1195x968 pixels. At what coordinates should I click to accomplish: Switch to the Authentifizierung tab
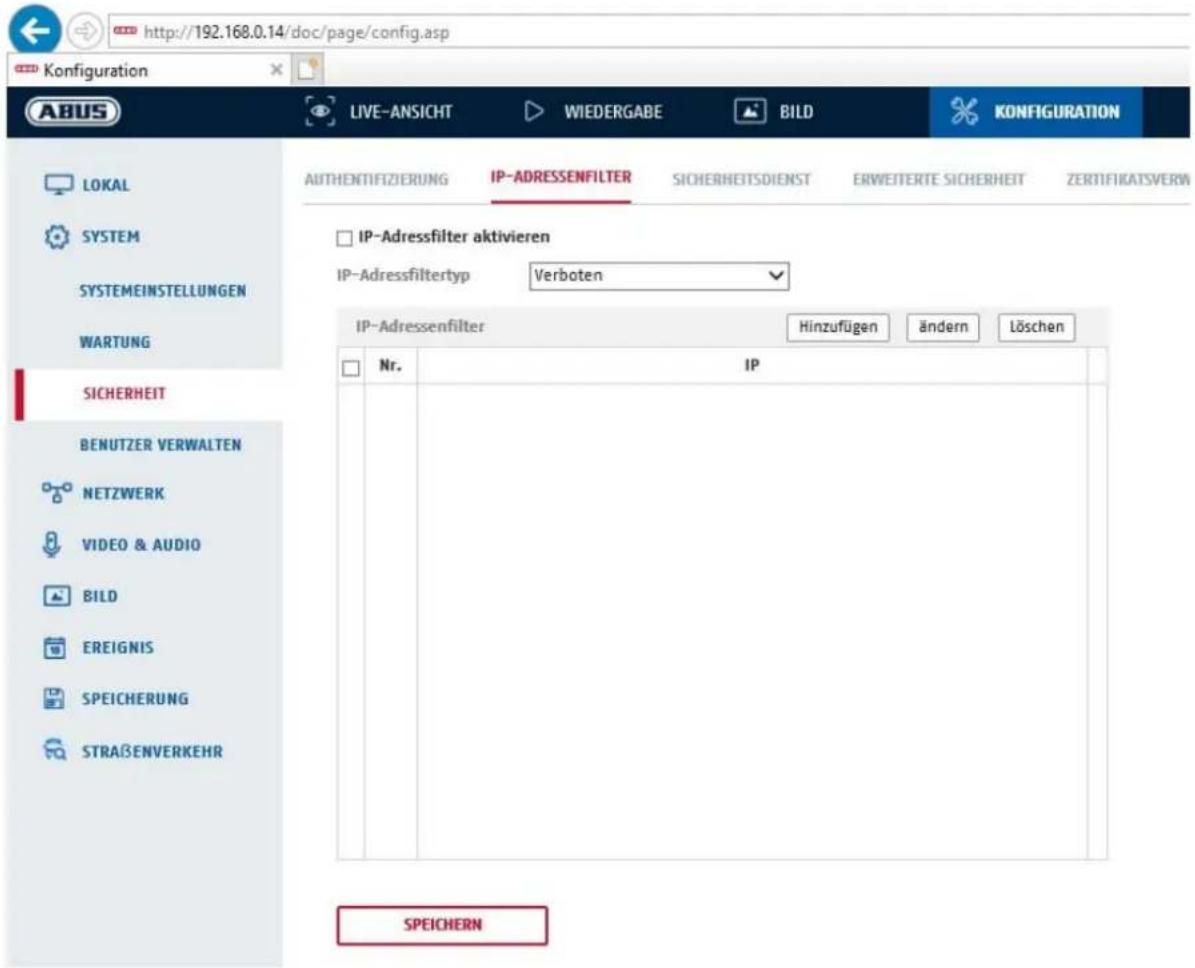point(376,179)
